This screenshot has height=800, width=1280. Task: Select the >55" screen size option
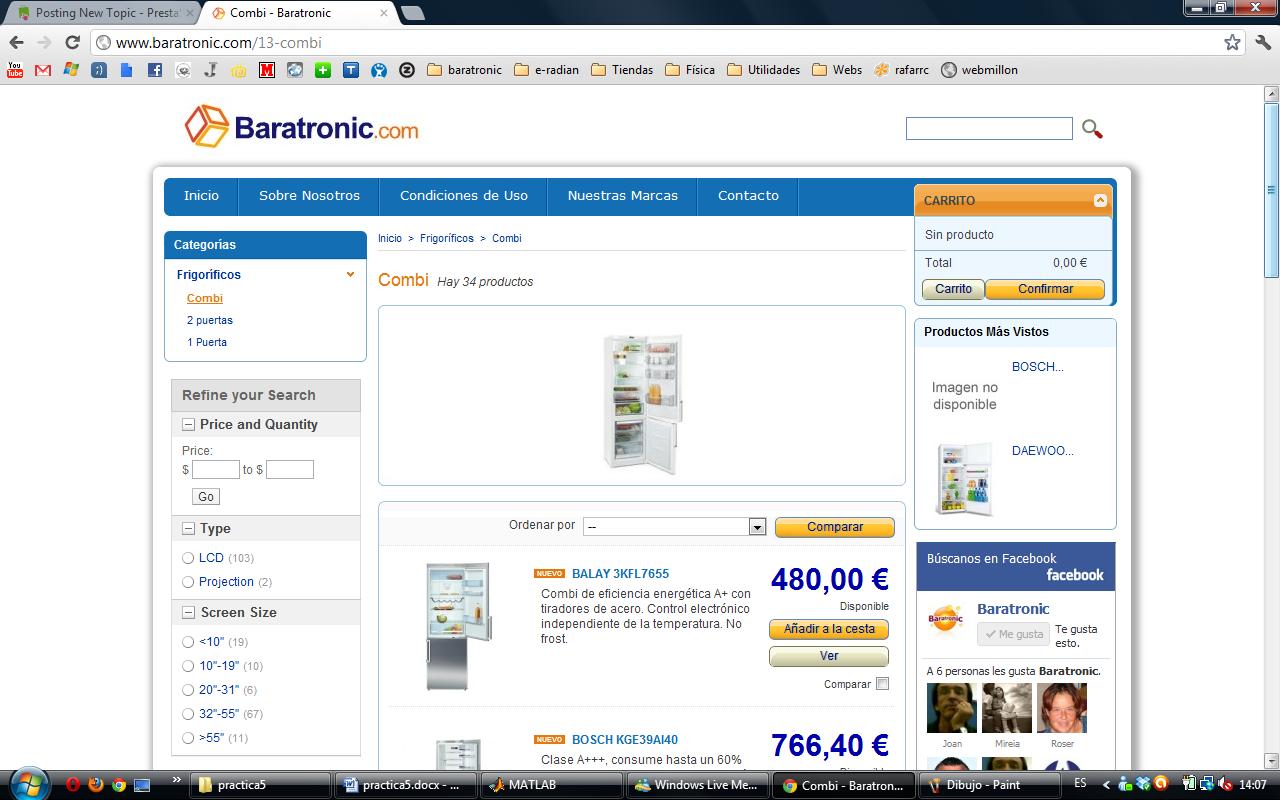click(188, 738)
